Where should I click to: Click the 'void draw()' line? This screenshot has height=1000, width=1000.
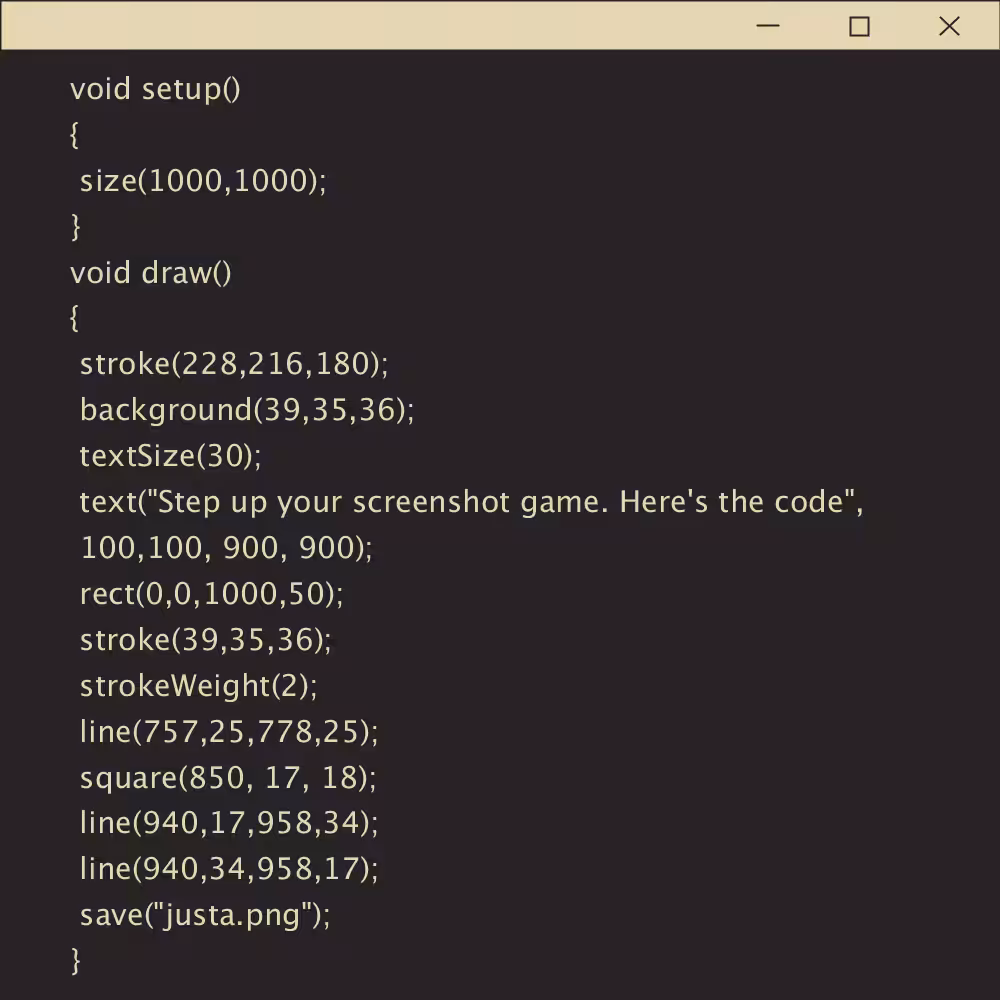(x=151, y=273)
